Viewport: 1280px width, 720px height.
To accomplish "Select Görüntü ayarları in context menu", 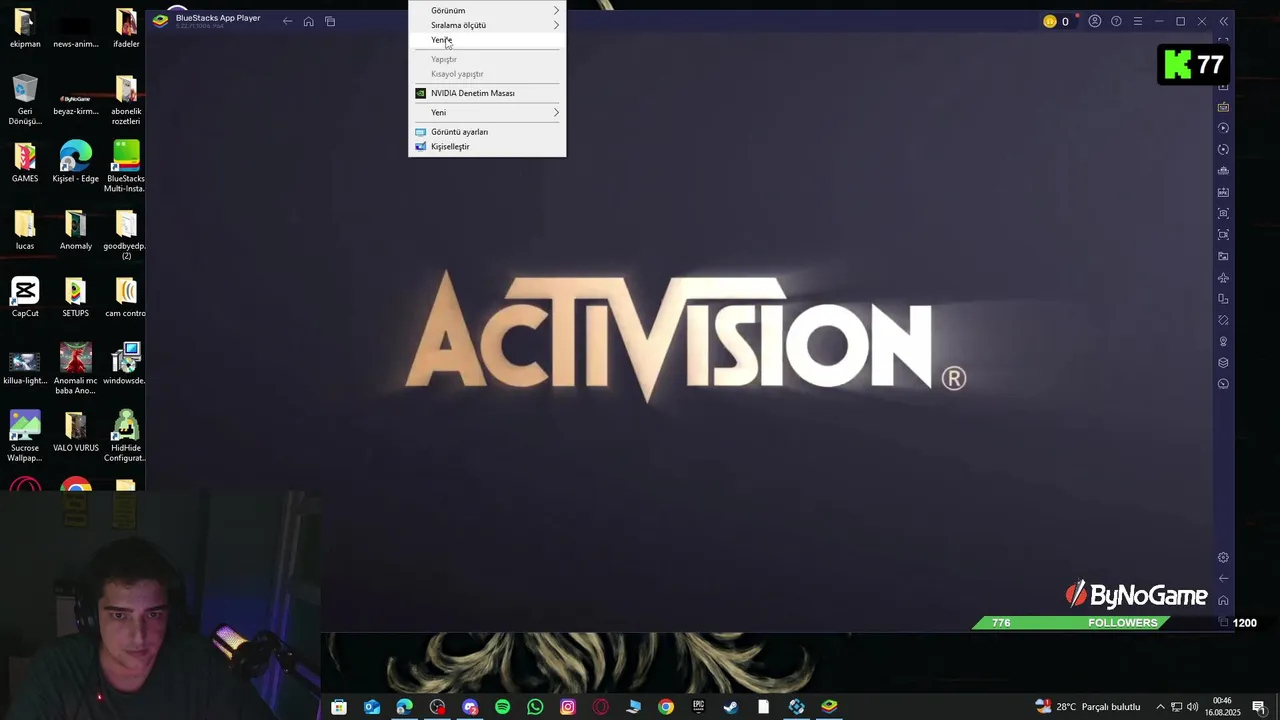I will point(487,132).
